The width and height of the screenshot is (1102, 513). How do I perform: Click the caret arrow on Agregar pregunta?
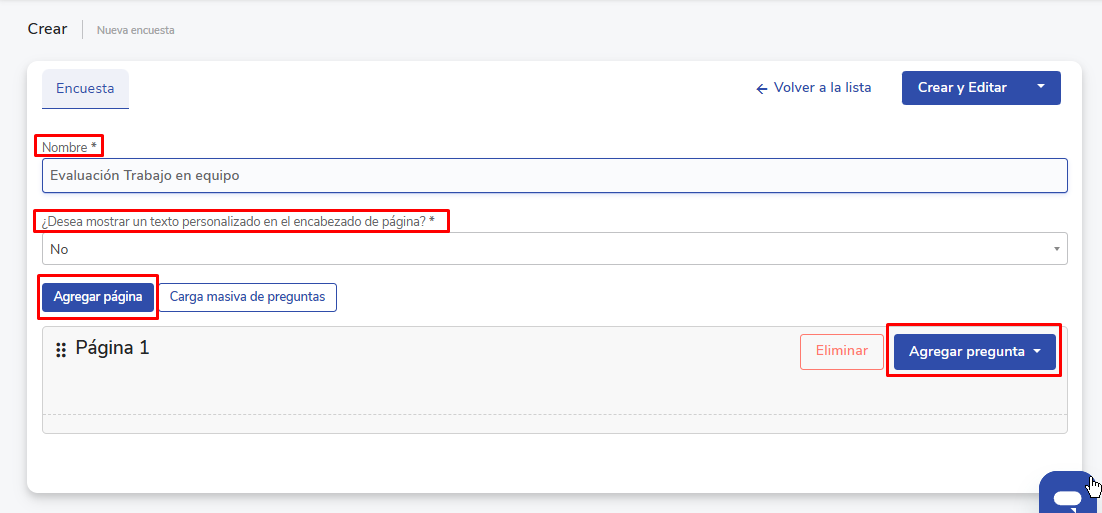(x=1037, y=351)
